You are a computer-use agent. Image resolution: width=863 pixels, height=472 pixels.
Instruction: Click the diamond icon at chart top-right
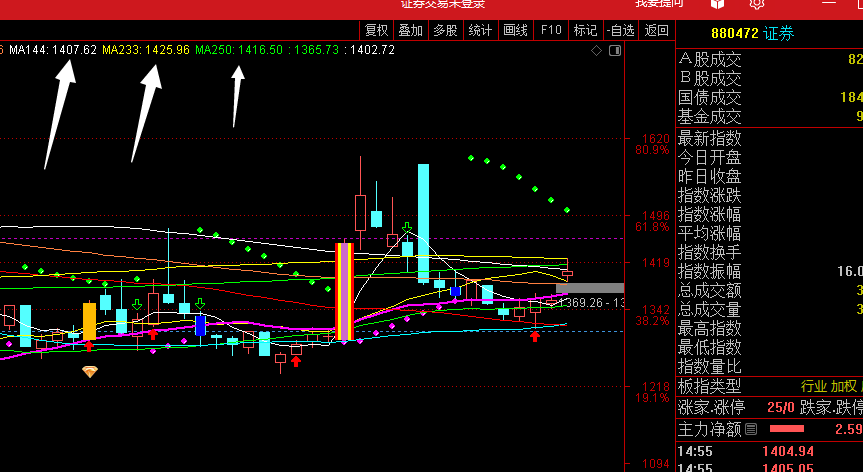[x=597, y=51]
